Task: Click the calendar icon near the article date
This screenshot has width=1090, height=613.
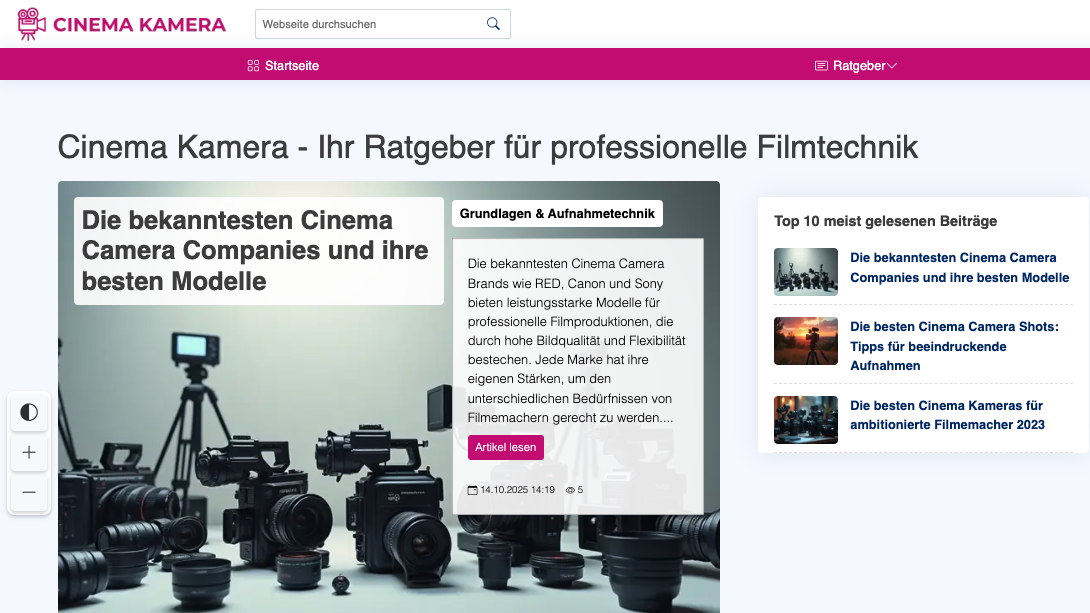Action: pos(472,490)
